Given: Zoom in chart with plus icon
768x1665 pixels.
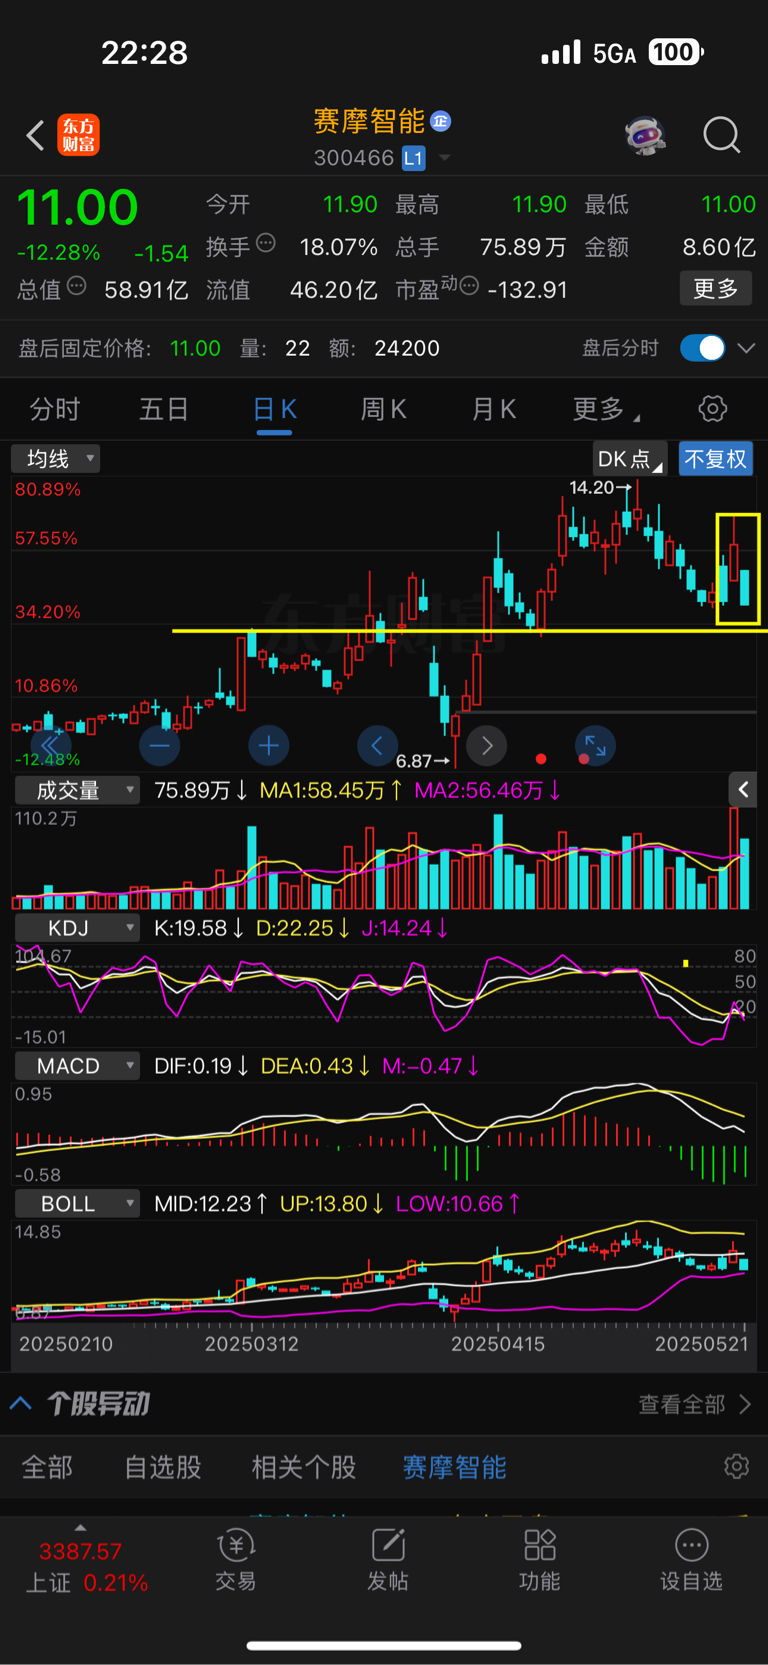Looking at the screenshot, I should coord(268,745).
